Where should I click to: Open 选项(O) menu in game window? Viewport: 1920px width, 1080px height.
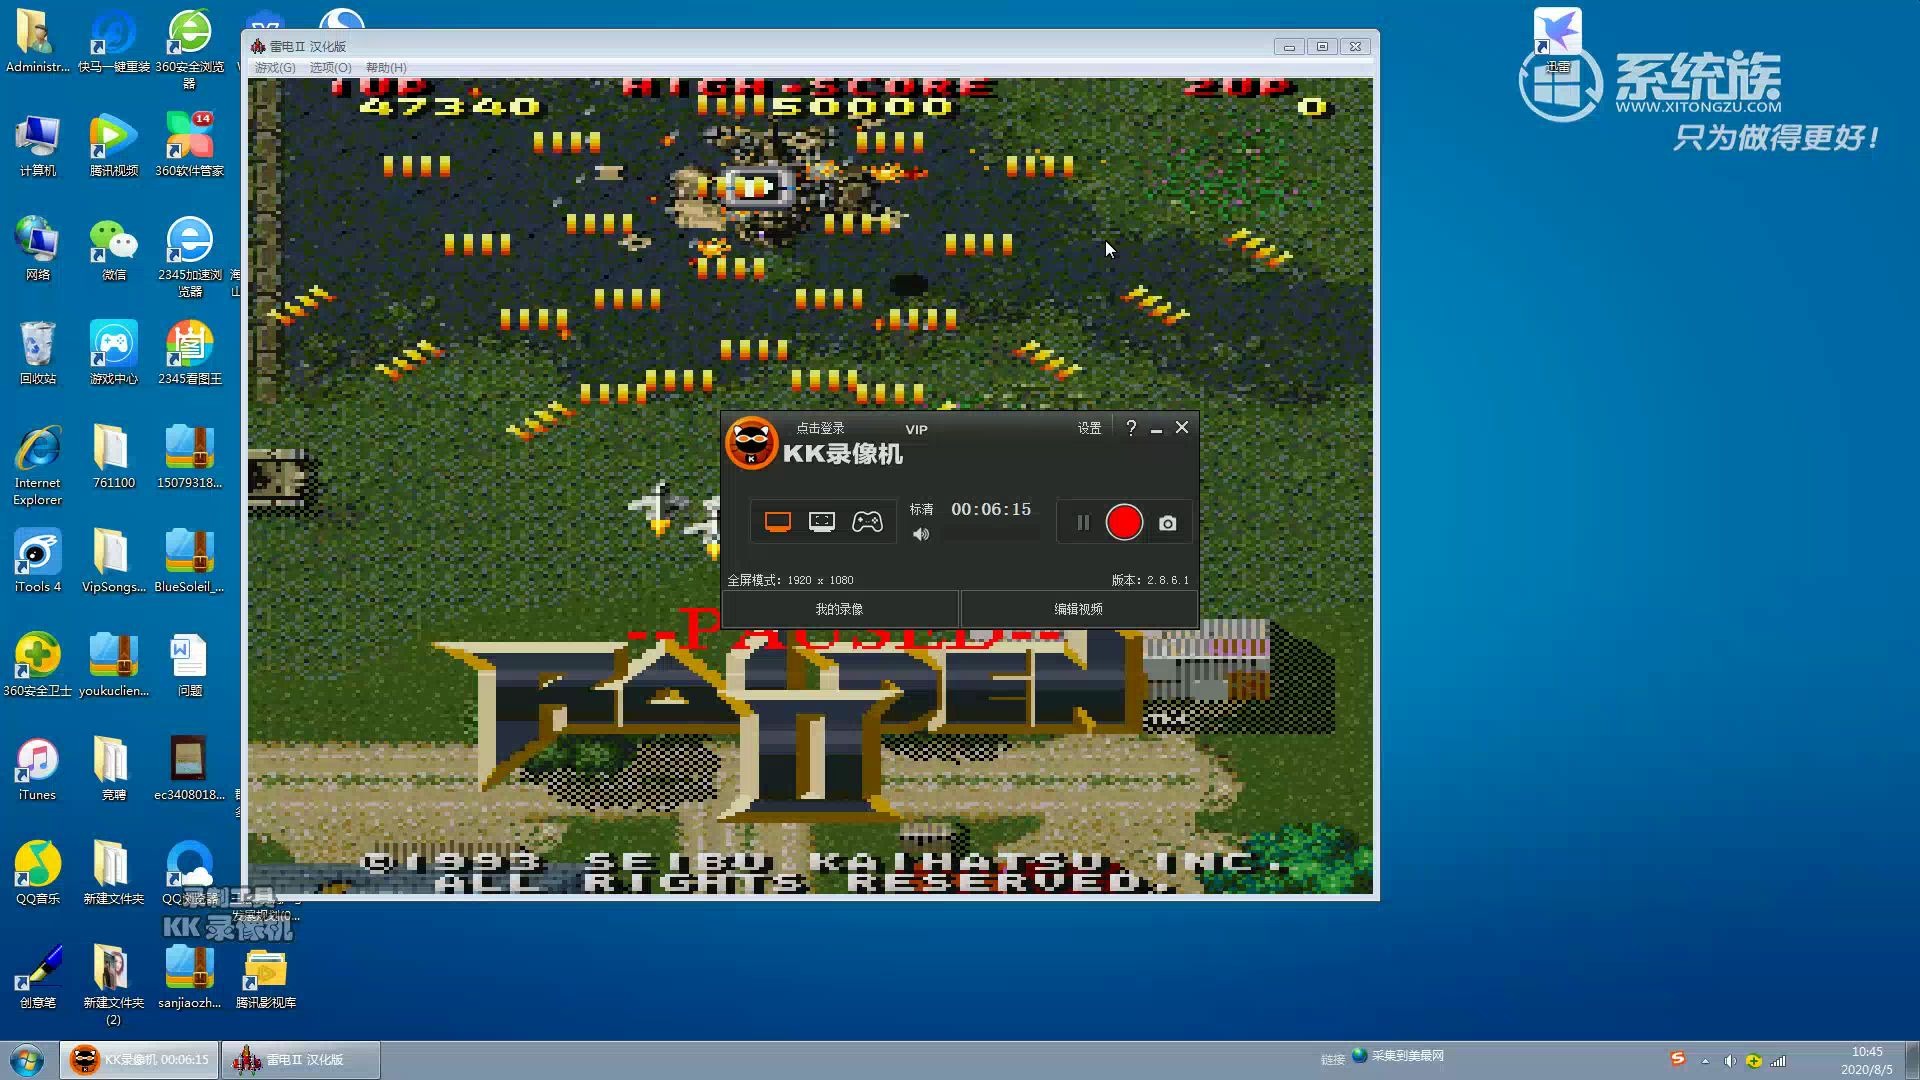(x=330, y=68)
